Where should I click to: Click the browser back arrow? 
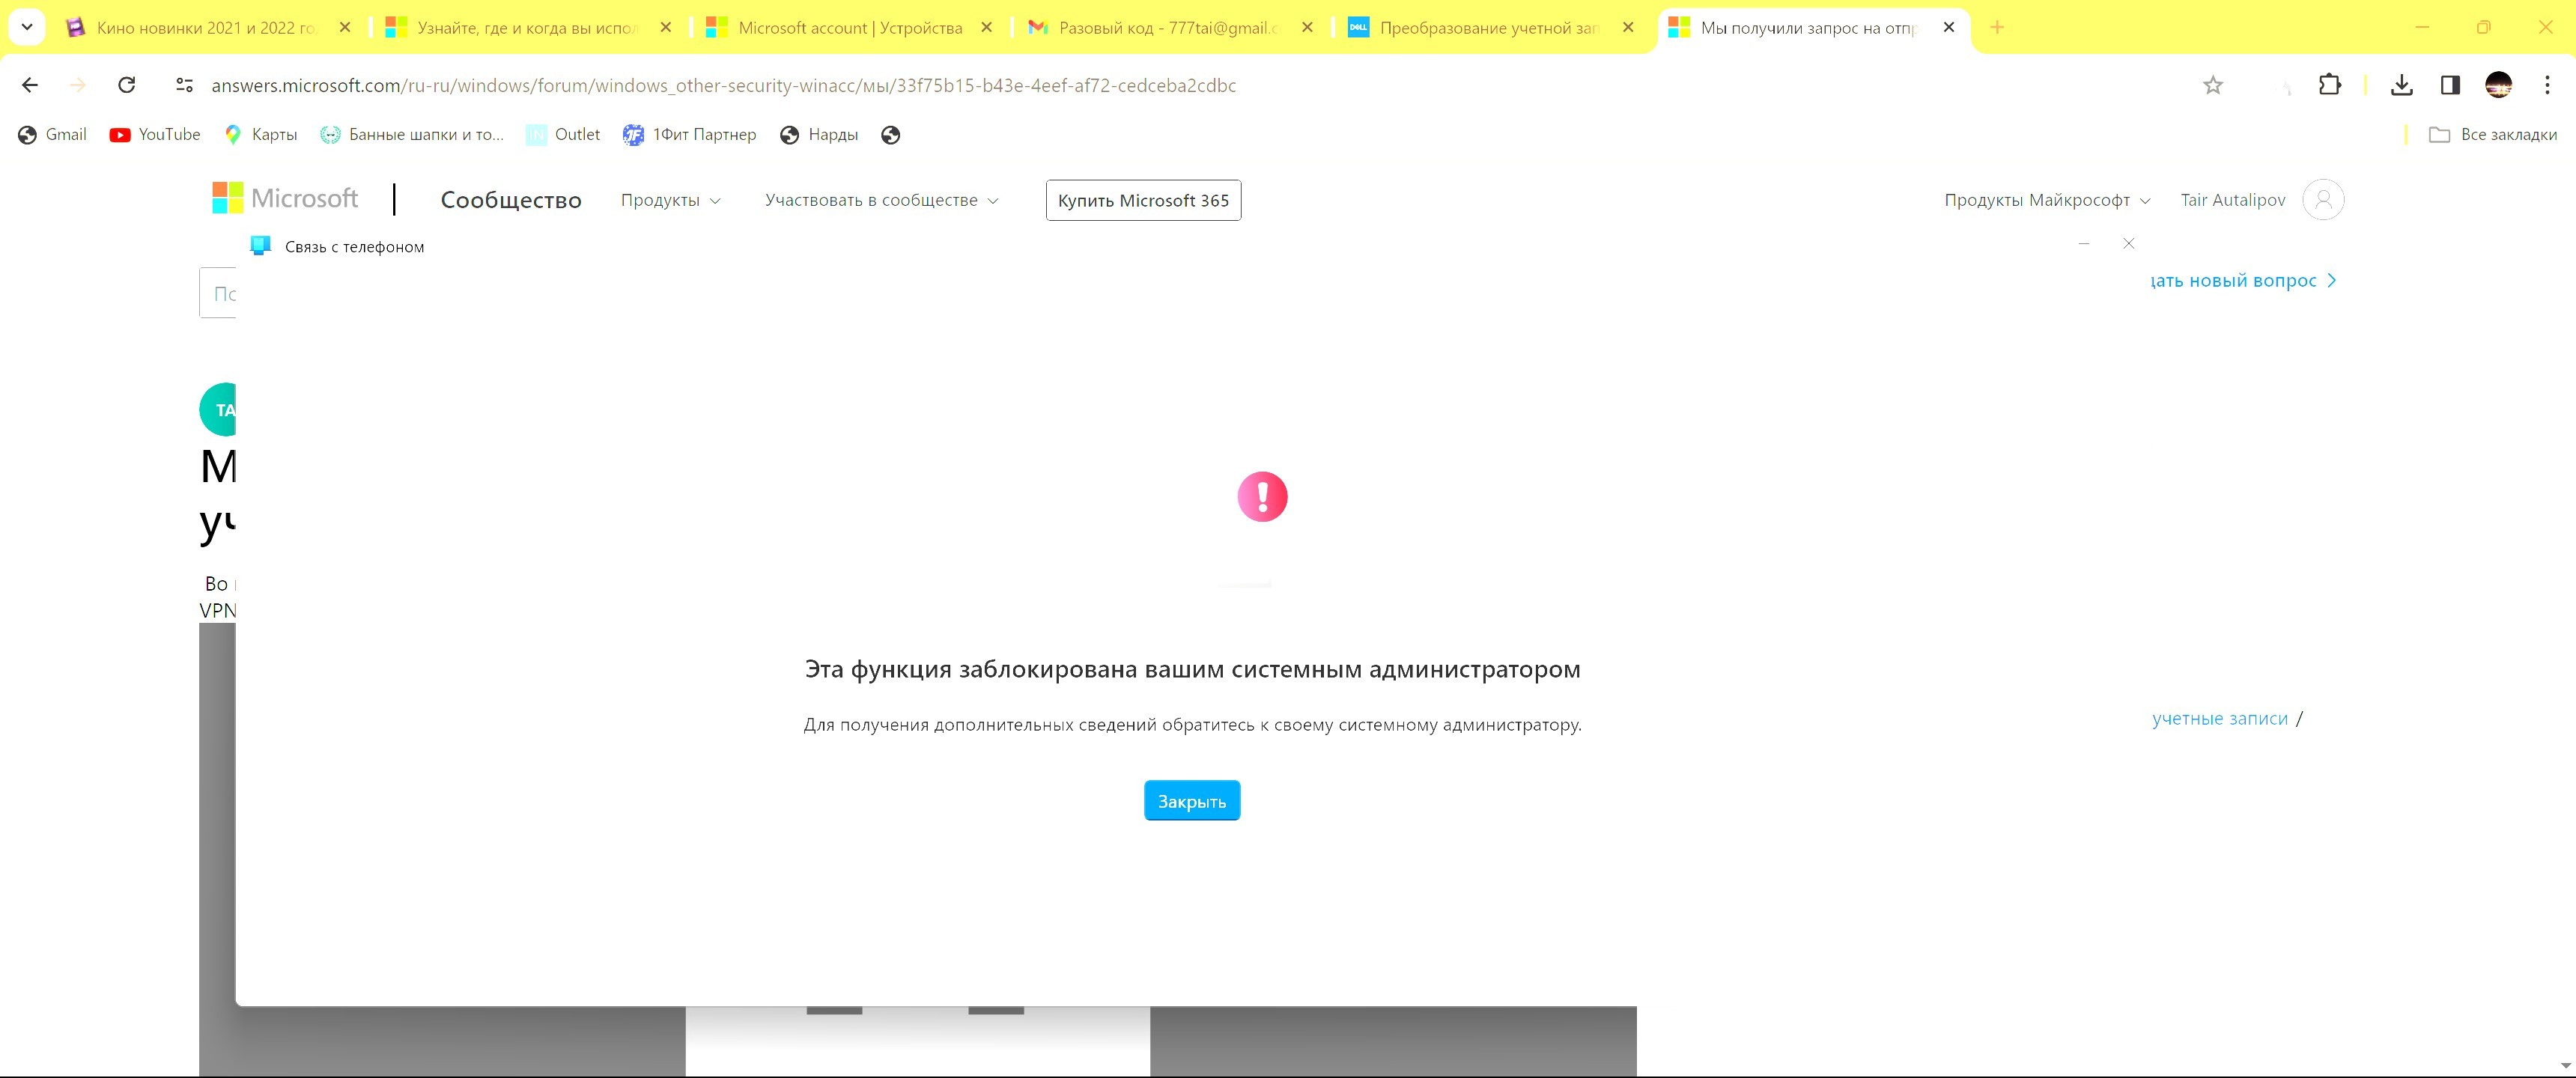click(x=30, y=85)
